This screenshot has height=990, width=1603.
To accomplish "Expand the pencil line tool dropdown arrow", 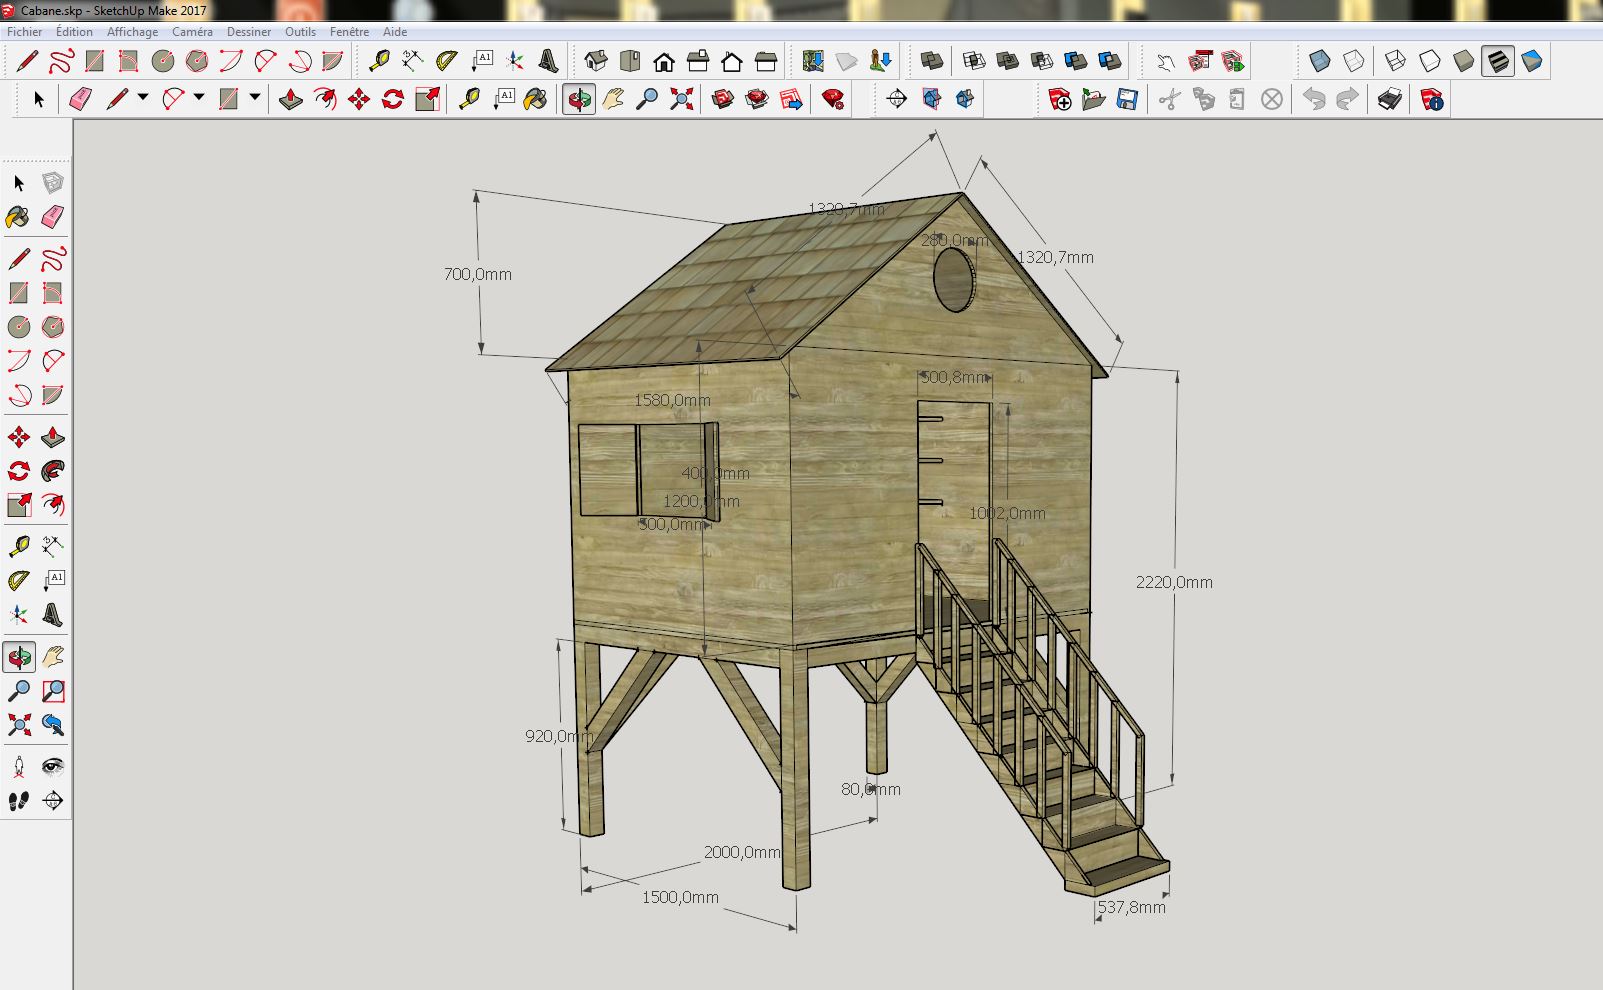I will pos(143,98).
